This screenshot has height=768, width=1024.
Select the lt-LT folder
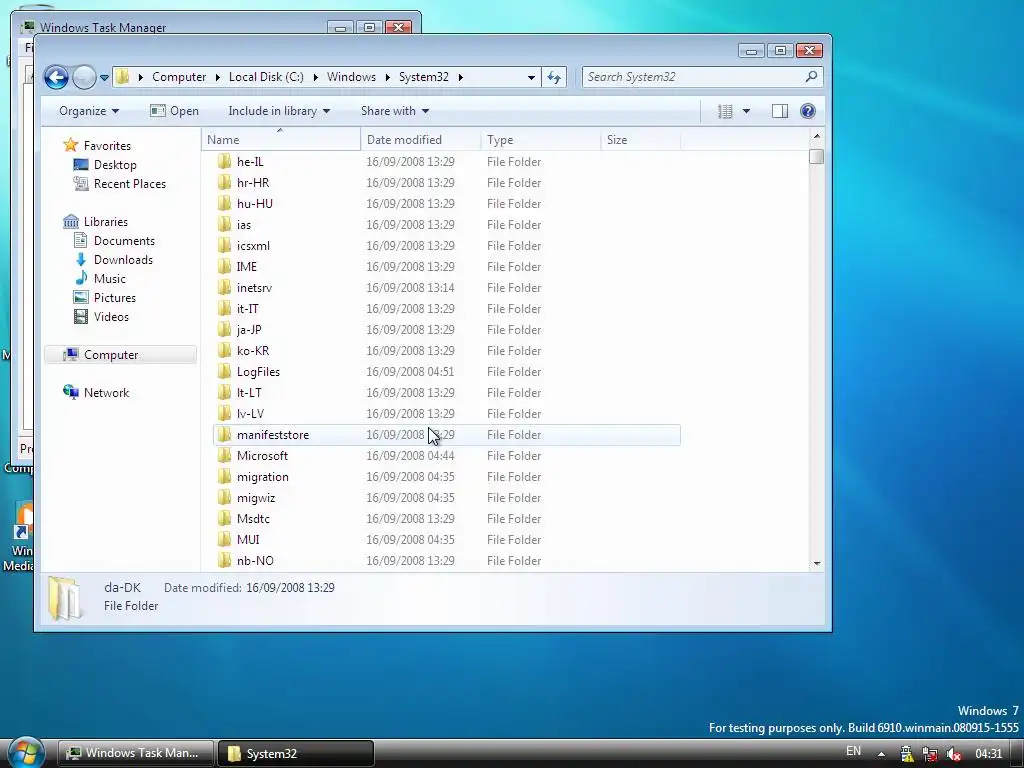coord(447,392)
